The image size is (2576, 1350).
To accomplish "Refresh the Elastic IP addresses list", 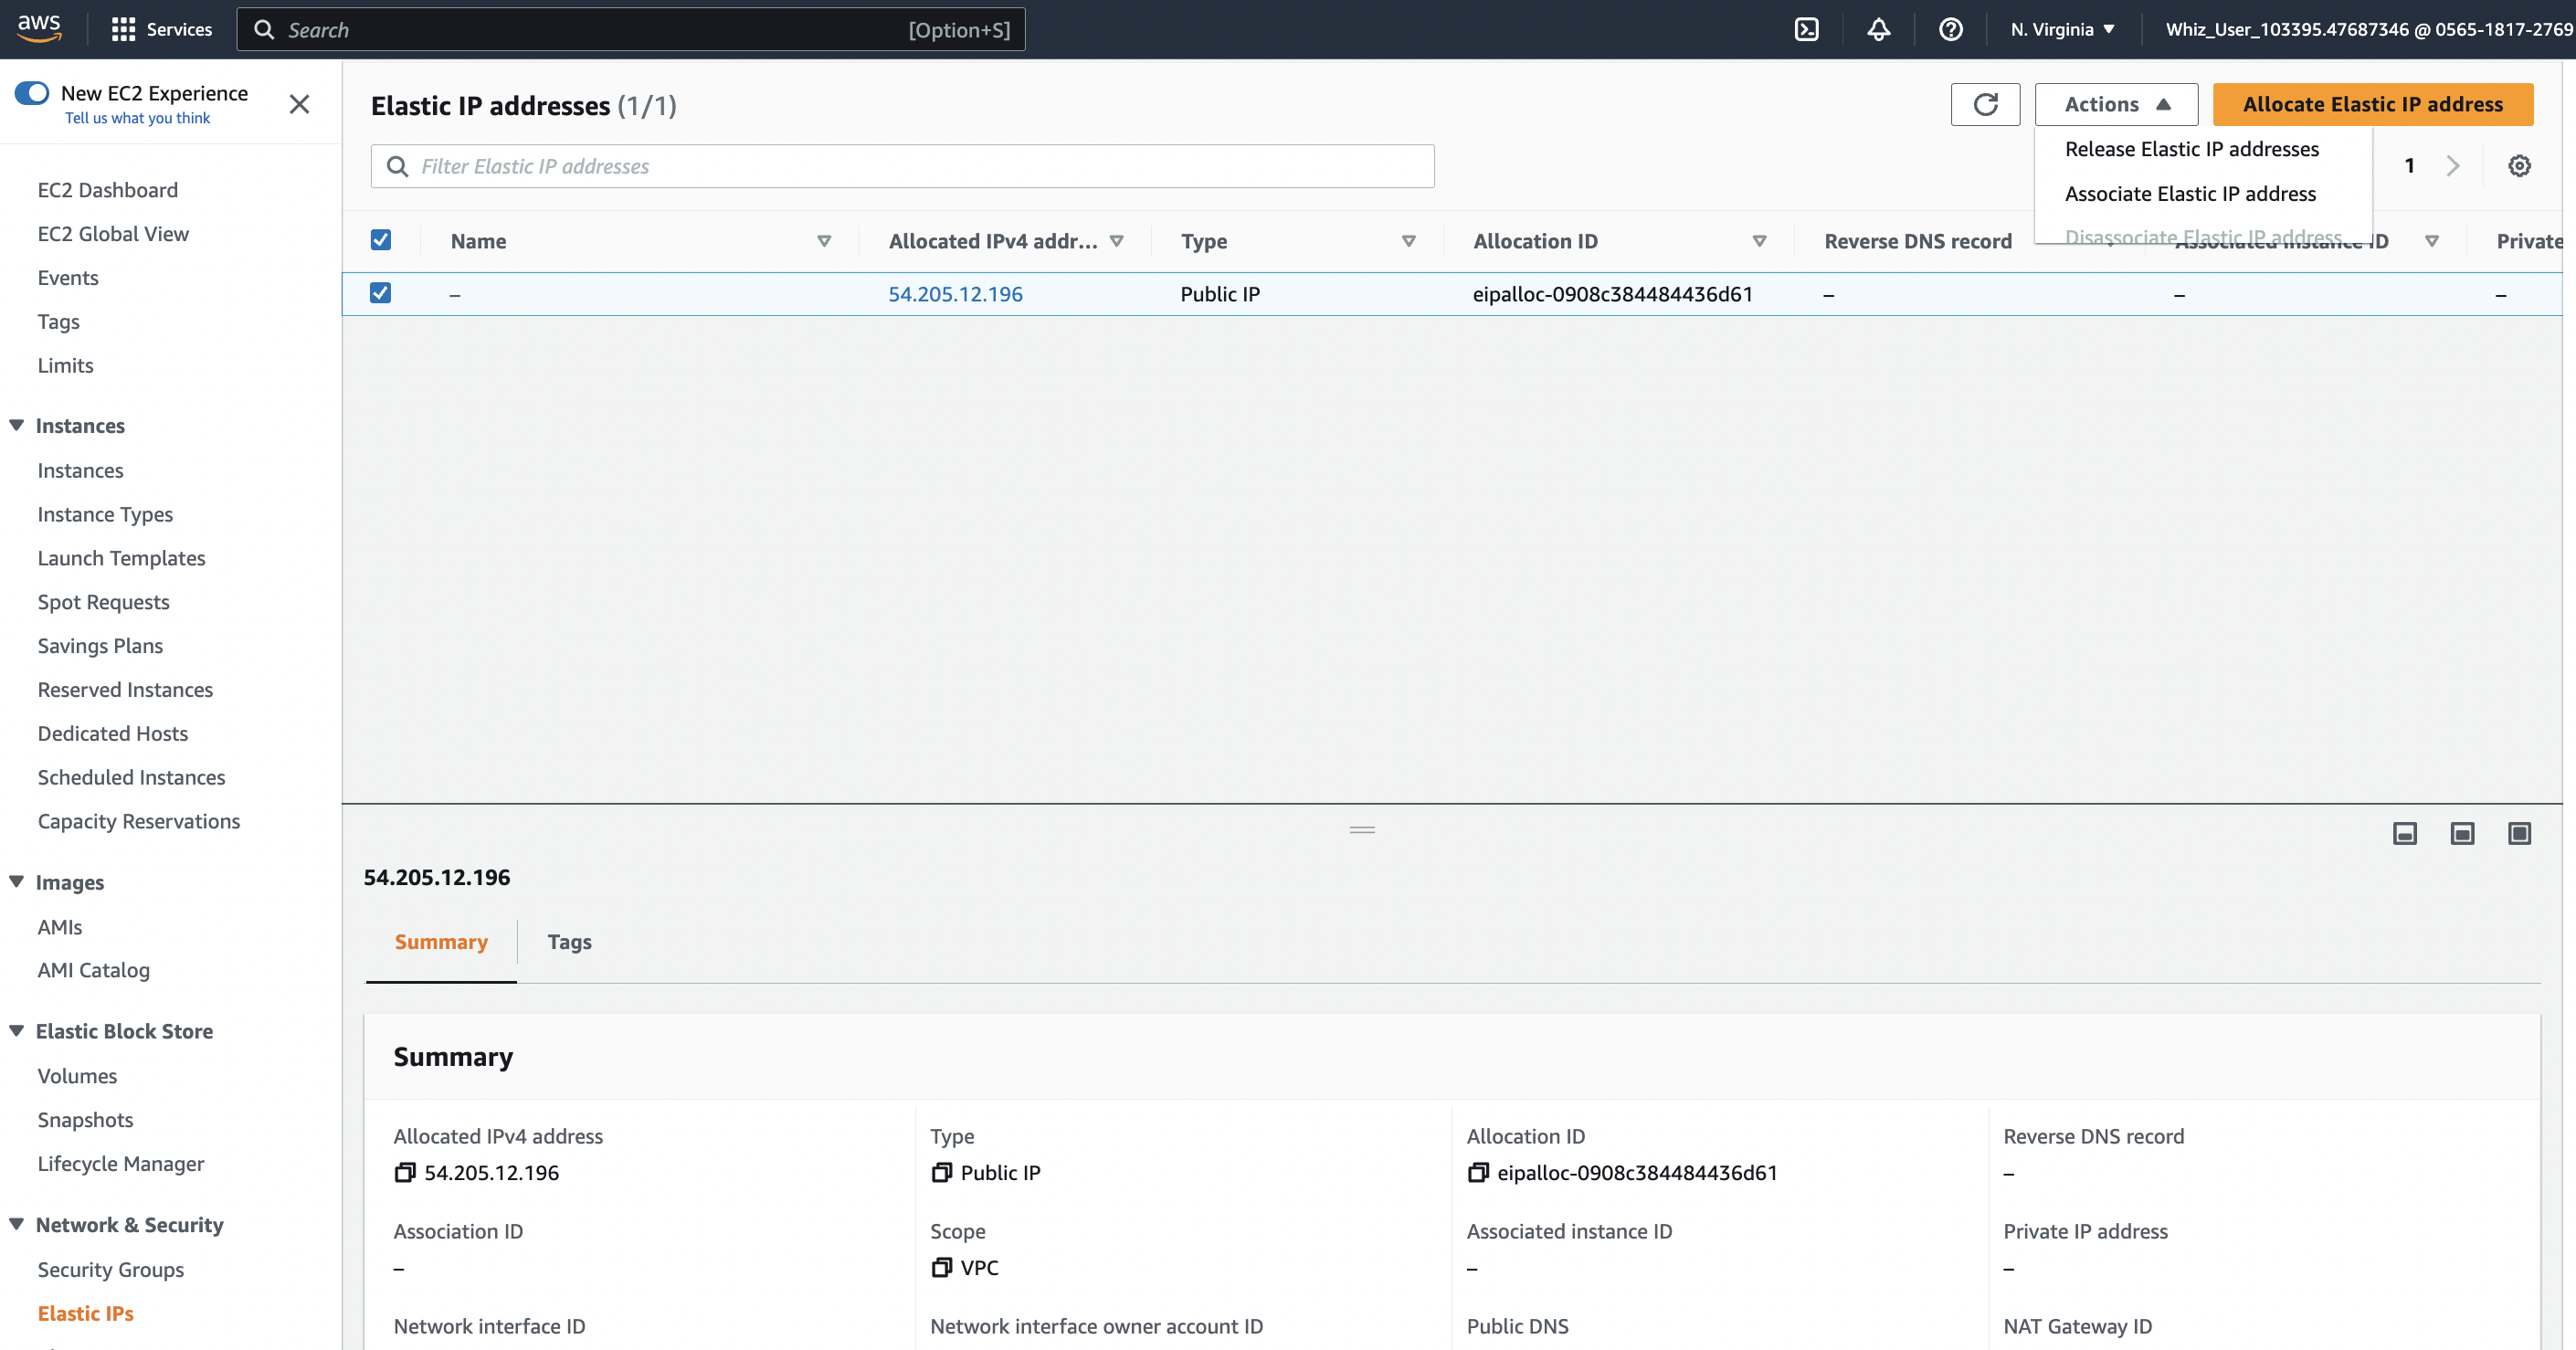I will (1985, 104).
